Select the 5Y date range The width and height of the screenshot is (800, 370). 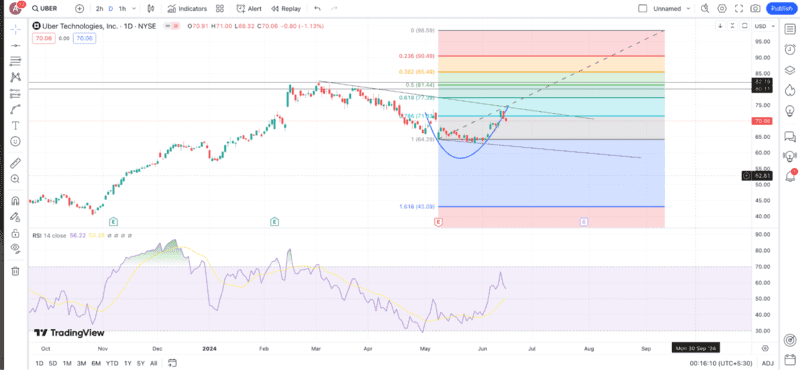pyautogui.click(x=140, y=363)
